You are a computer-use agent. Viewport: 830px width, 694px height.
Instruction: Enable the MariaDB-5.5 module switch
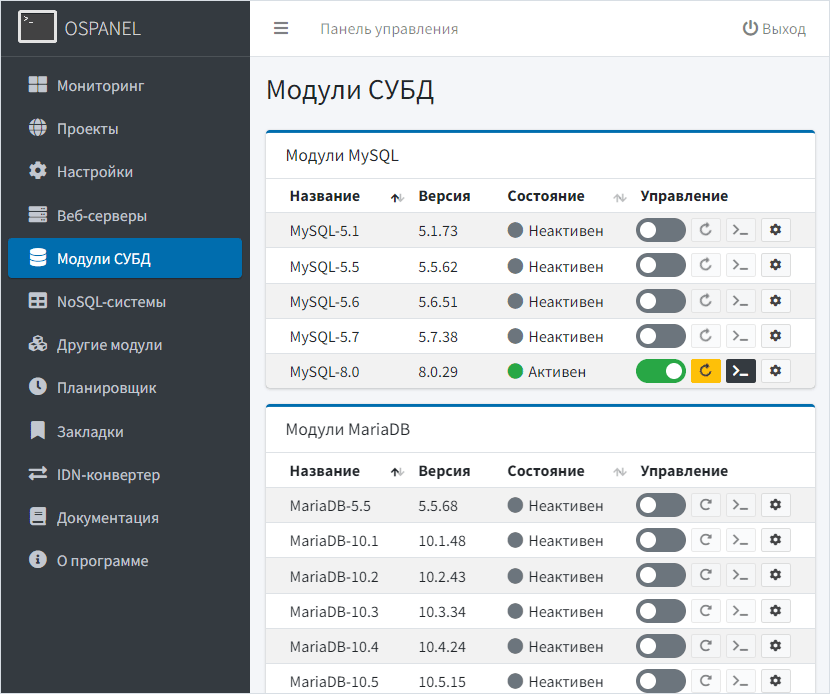pos(661,505)
